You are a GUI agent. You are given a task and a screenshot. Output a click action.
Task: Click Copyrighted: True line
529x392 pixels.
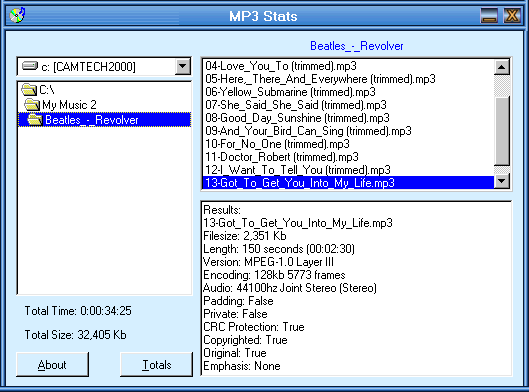pos(245,340)
